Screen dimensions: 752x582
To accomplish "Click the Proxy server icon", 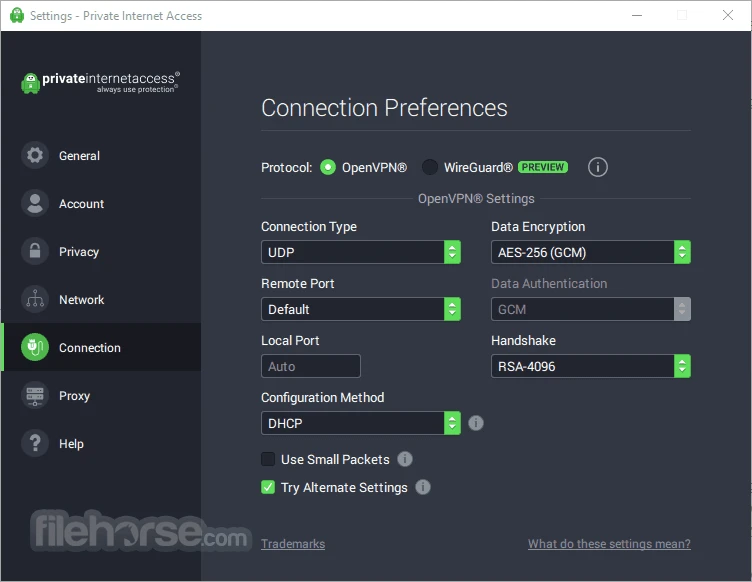I will pyautogui.click(x=35, y=396).
